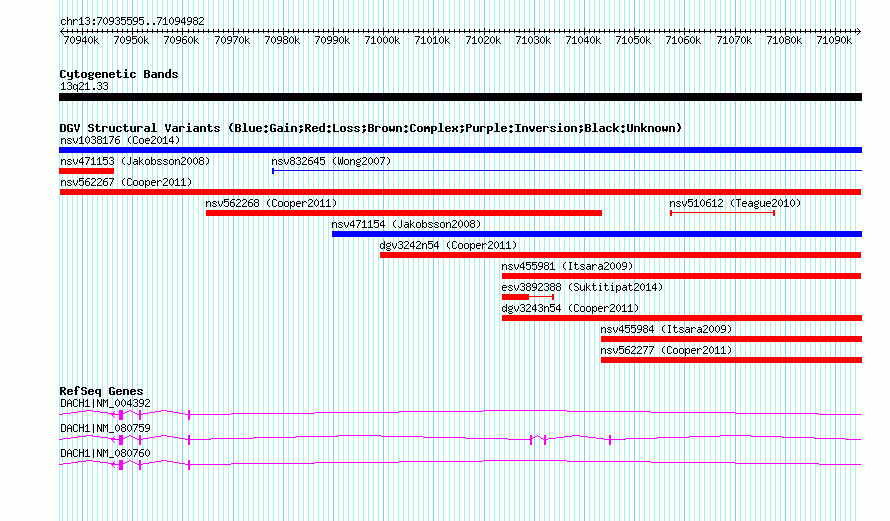Click the nsv562268 (Cooper2011) label
The width and height of the screenshot is (890, 521).
point(271,203)
